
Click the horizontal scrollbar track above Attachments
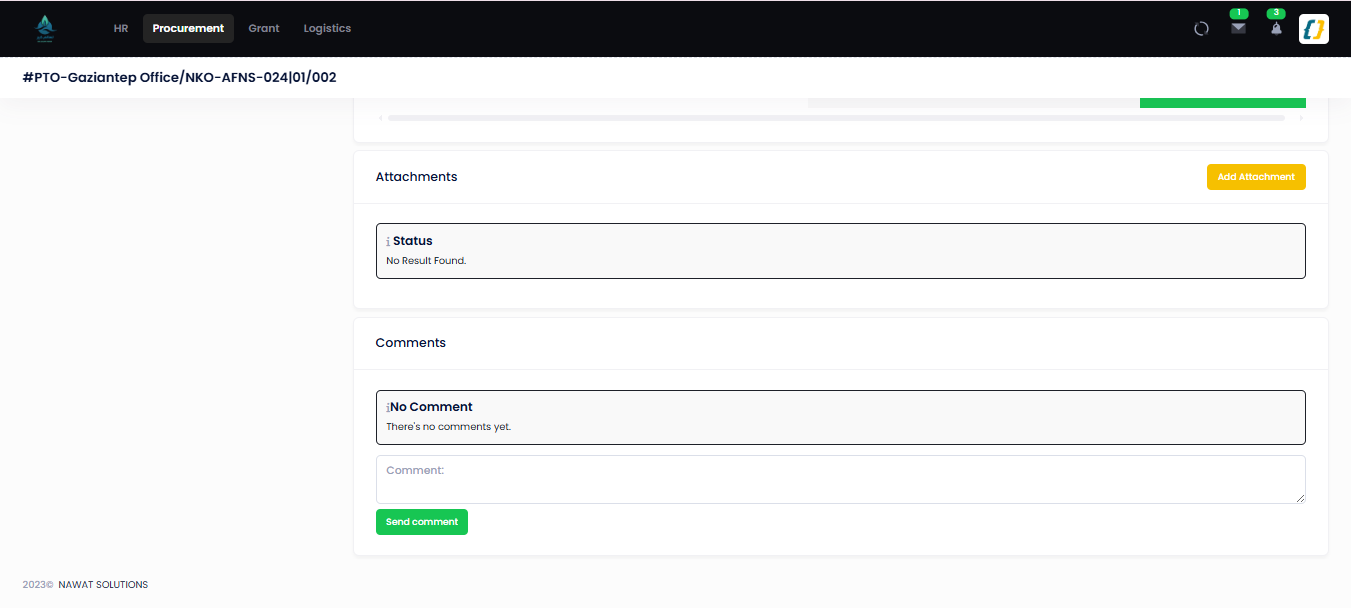coord(836,118)
